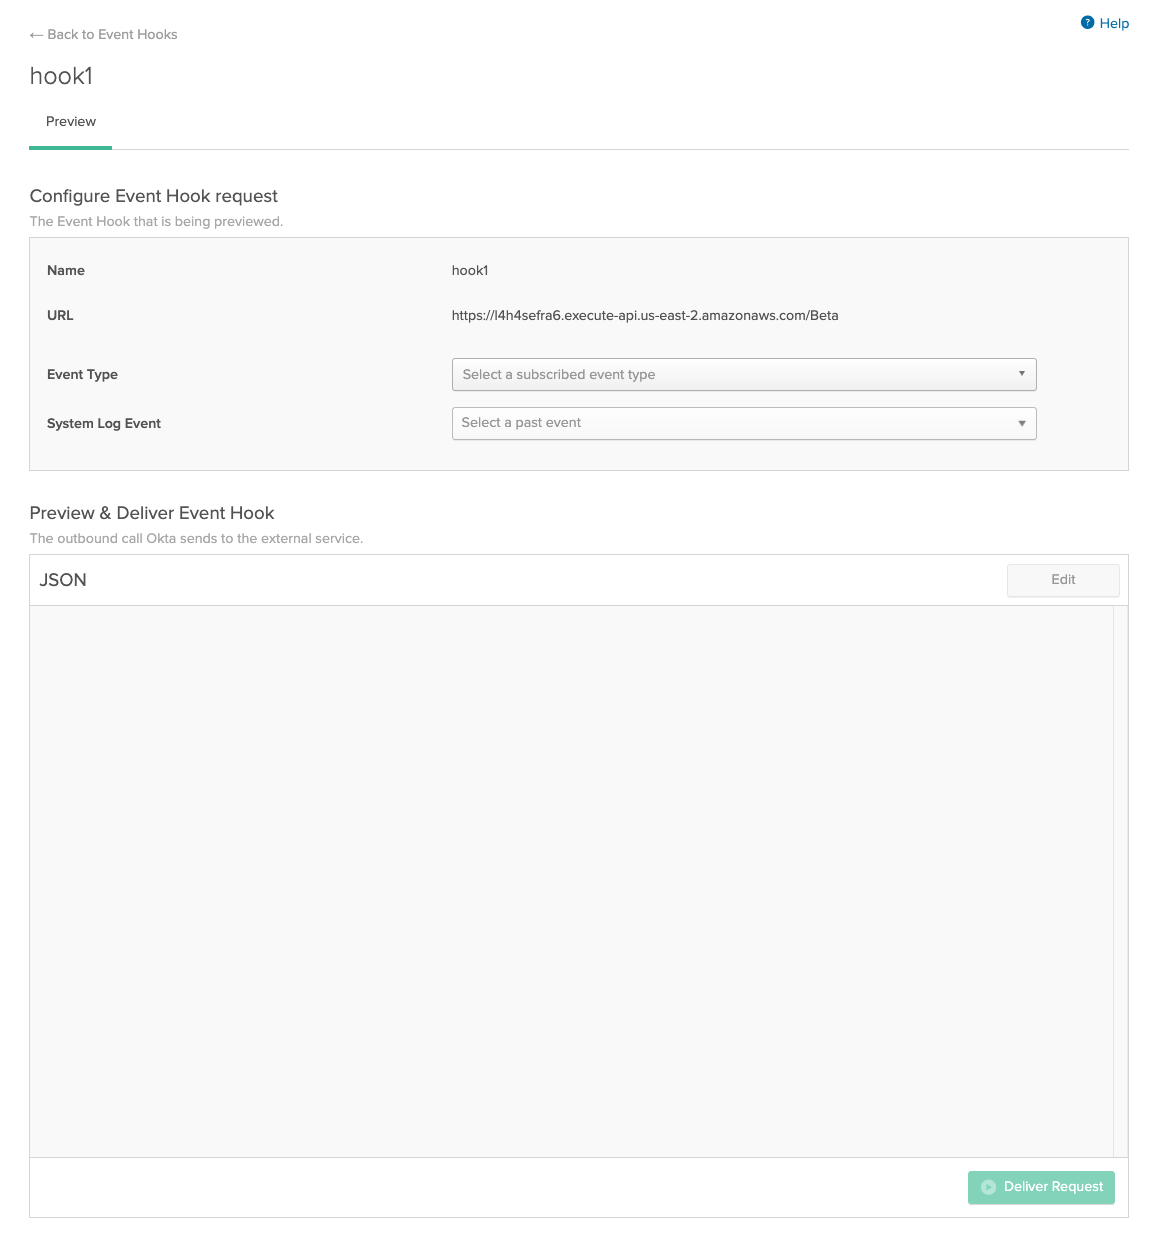Click the 'System Log Event' field label
This screenshot has width=1171, height=1235.
point(104,423)
